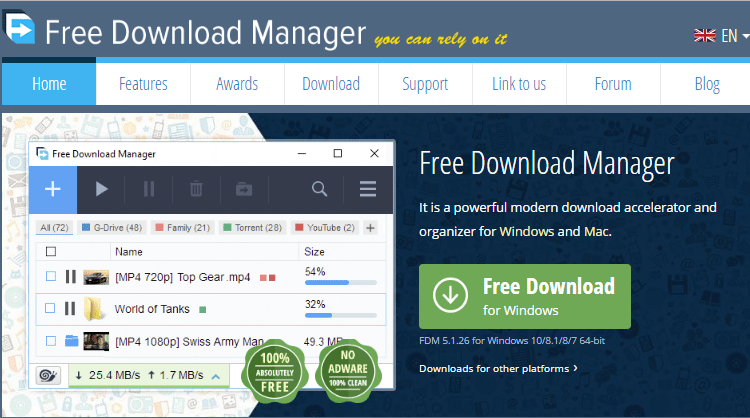
Task: Click the Name column header
Action: click(129, 252)
